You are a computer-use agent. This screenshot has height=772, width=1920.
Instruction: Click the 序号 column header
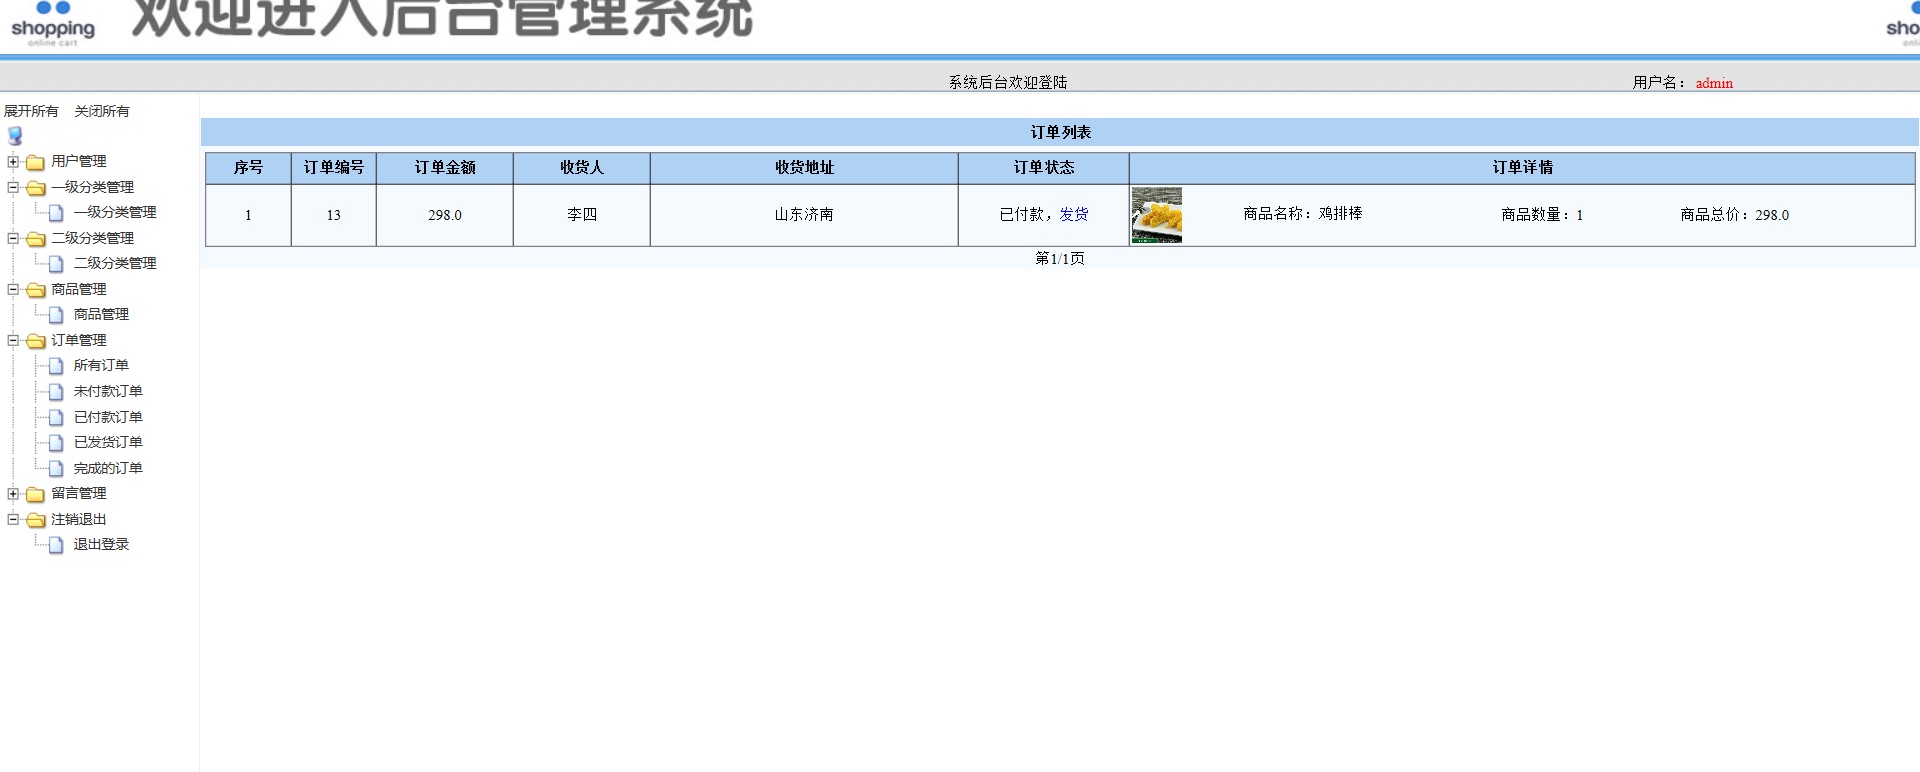coord(248,168)
